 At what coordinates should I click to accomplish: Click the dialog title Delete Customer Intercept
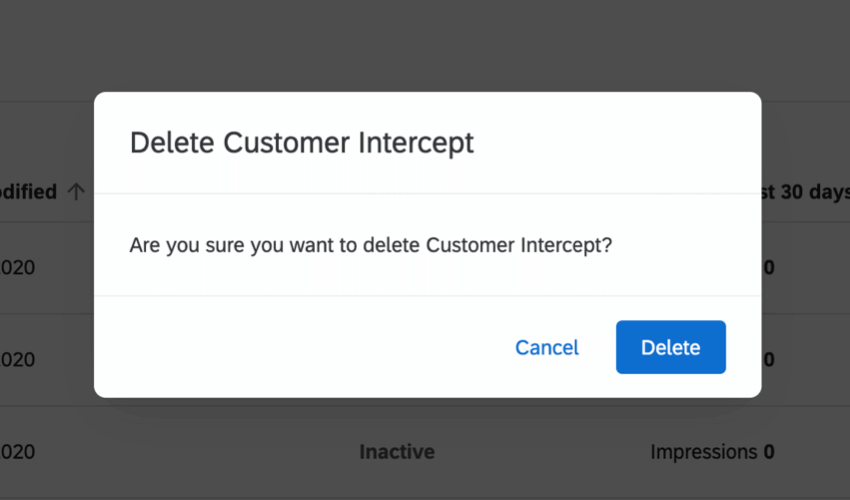[x=302, y=143]
